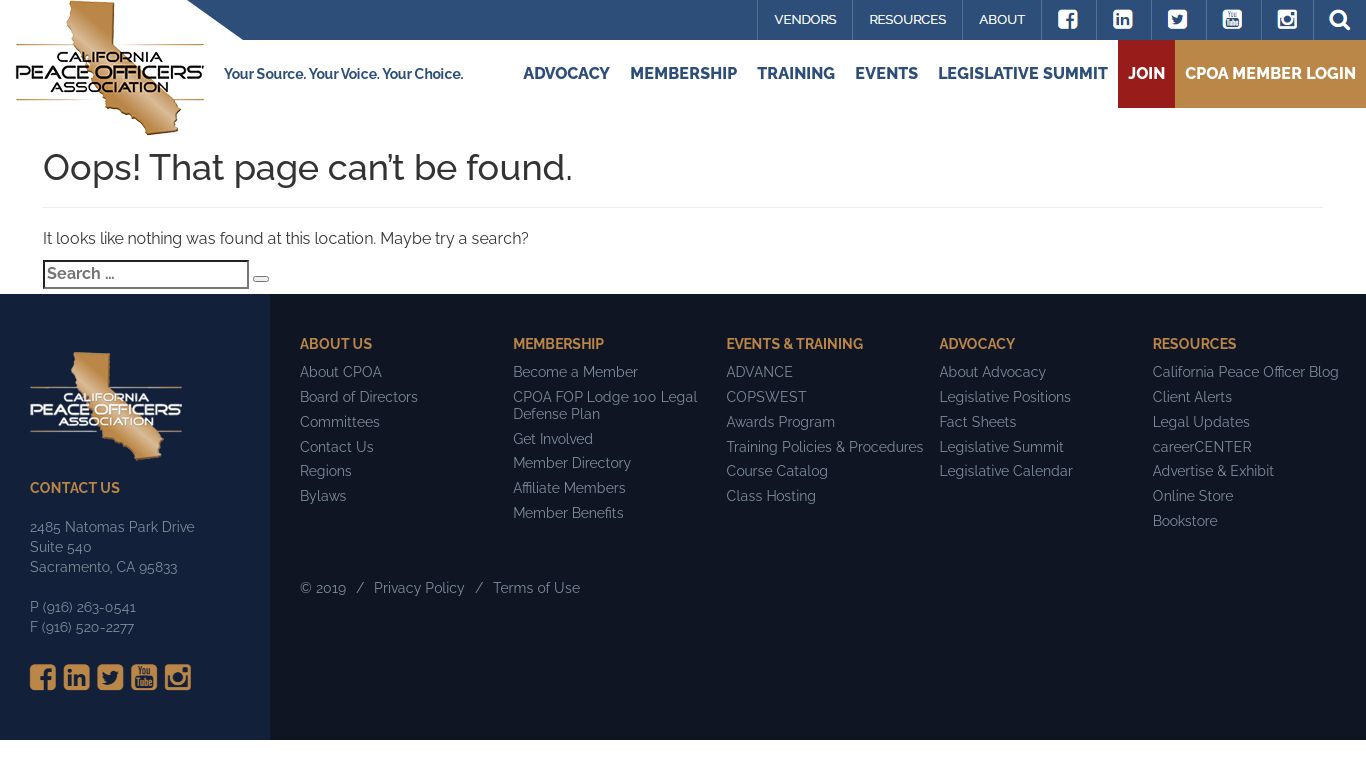
Task: Open the Training main menu
Action: [796, 74]
